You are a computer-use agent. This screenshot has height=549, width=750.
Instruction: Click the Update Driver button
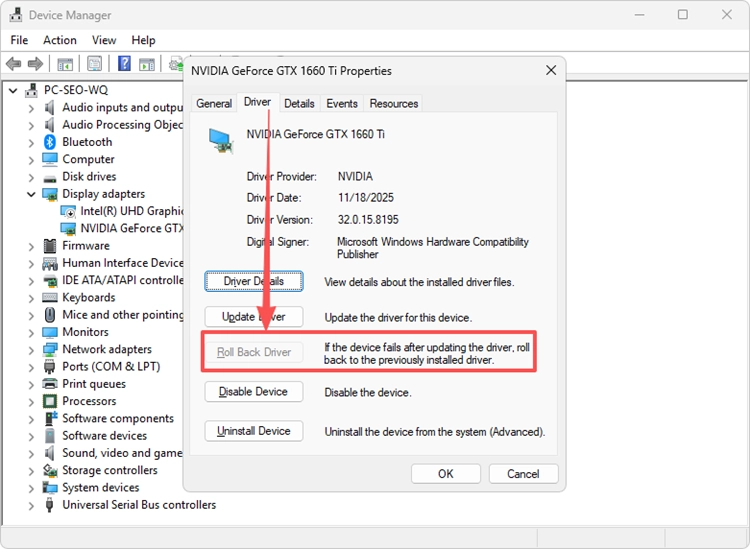click(254, 317)
